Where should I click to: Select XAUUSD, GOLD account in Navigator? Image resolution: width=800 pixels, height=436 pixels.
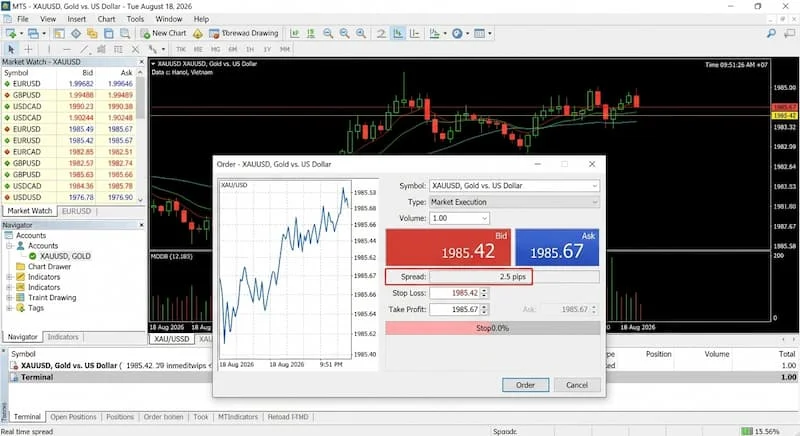coord(60,256)
